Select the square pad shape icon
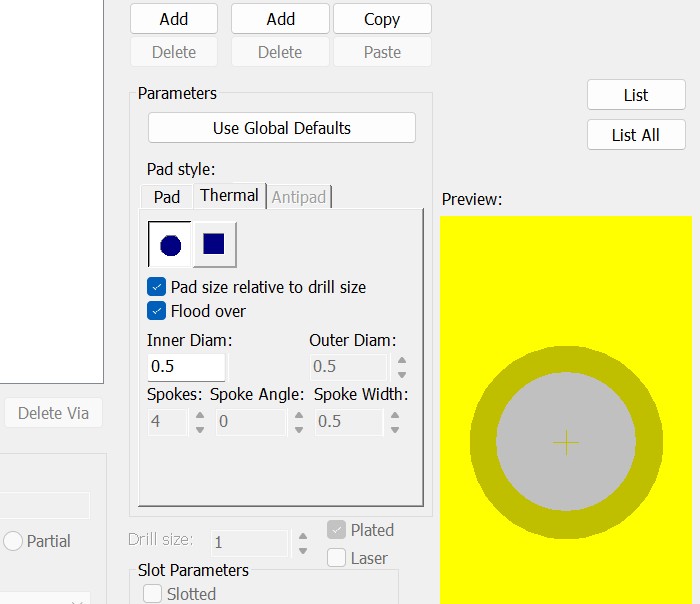This screenshot has height=604, width=700. click(214, 245)
